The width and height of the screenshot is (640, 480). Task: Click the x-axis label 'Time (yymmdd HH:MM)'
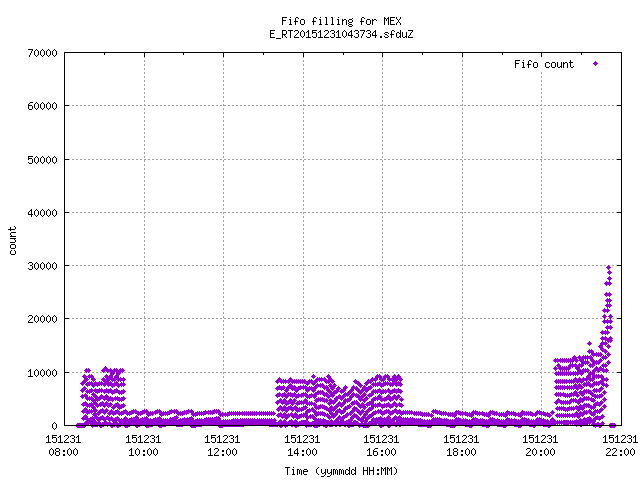[341, 471]
